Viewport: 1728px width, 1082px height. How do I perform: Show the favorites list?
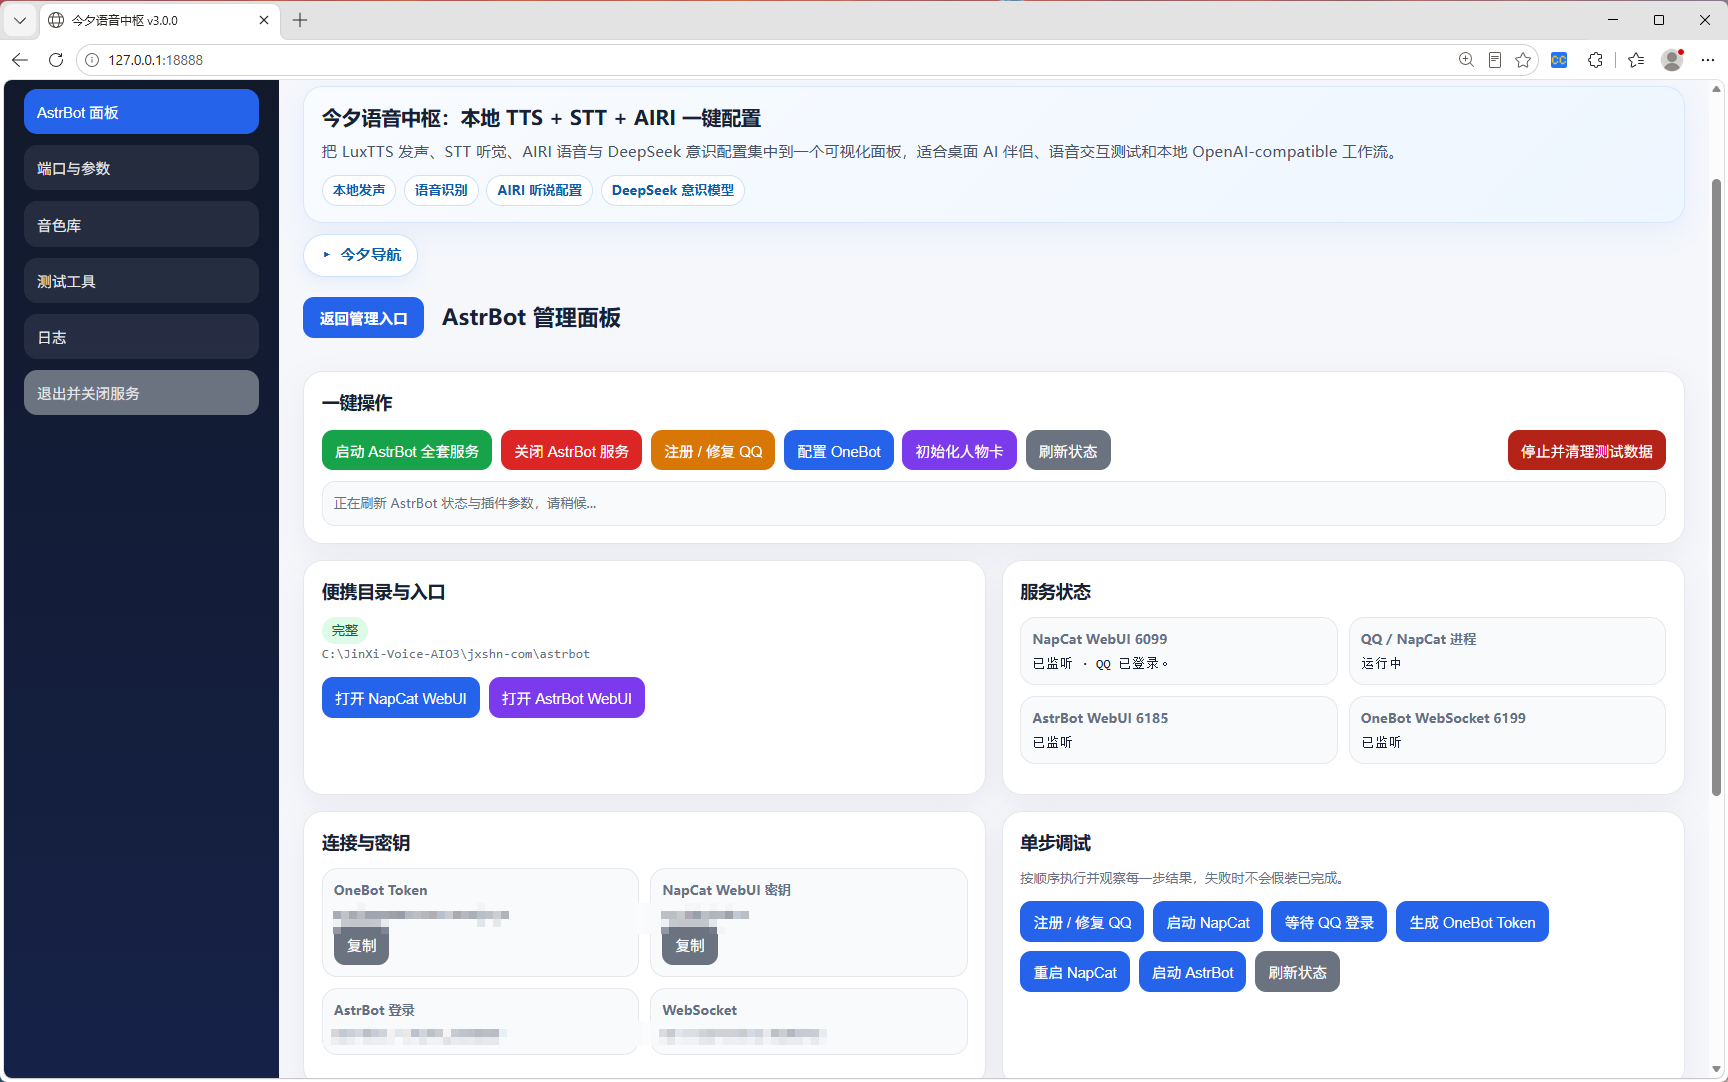pos(1636,60)
